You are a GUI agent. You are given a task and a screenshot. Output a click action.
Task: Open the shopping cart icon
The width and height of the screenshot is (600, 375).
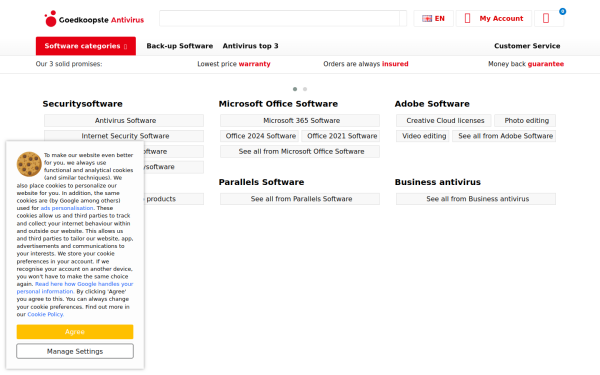tap(548, 18)
